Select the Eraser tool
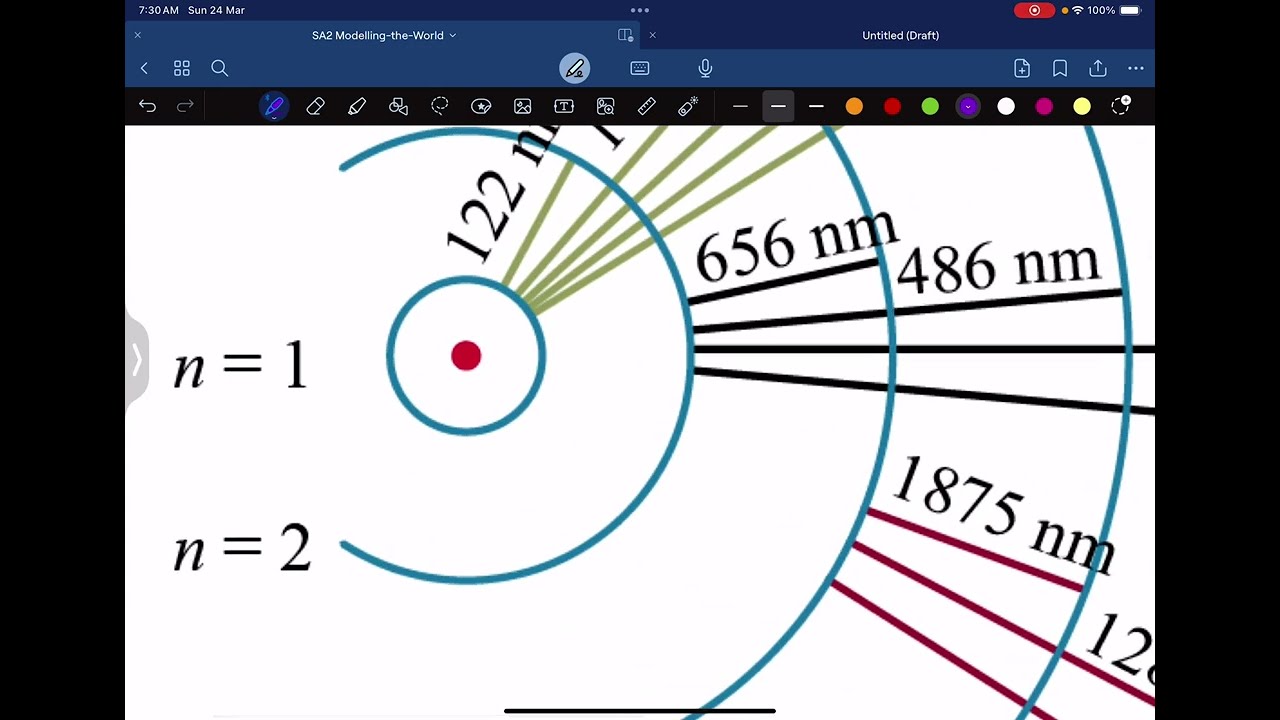 316,106
